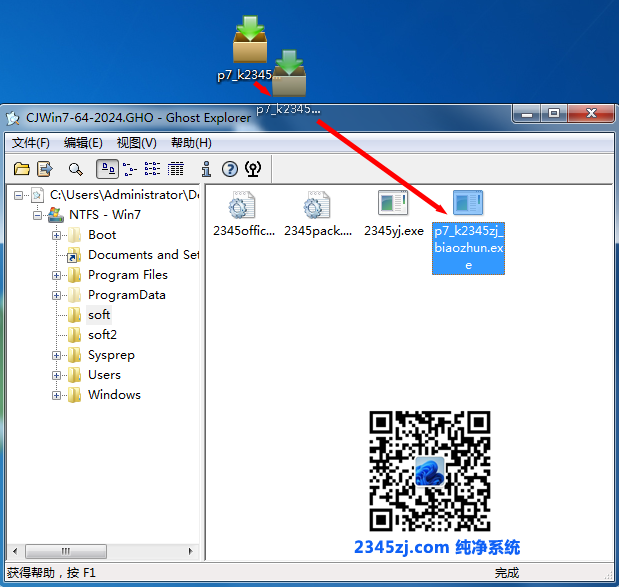Click the Boot folder icon

click(74, 235)
